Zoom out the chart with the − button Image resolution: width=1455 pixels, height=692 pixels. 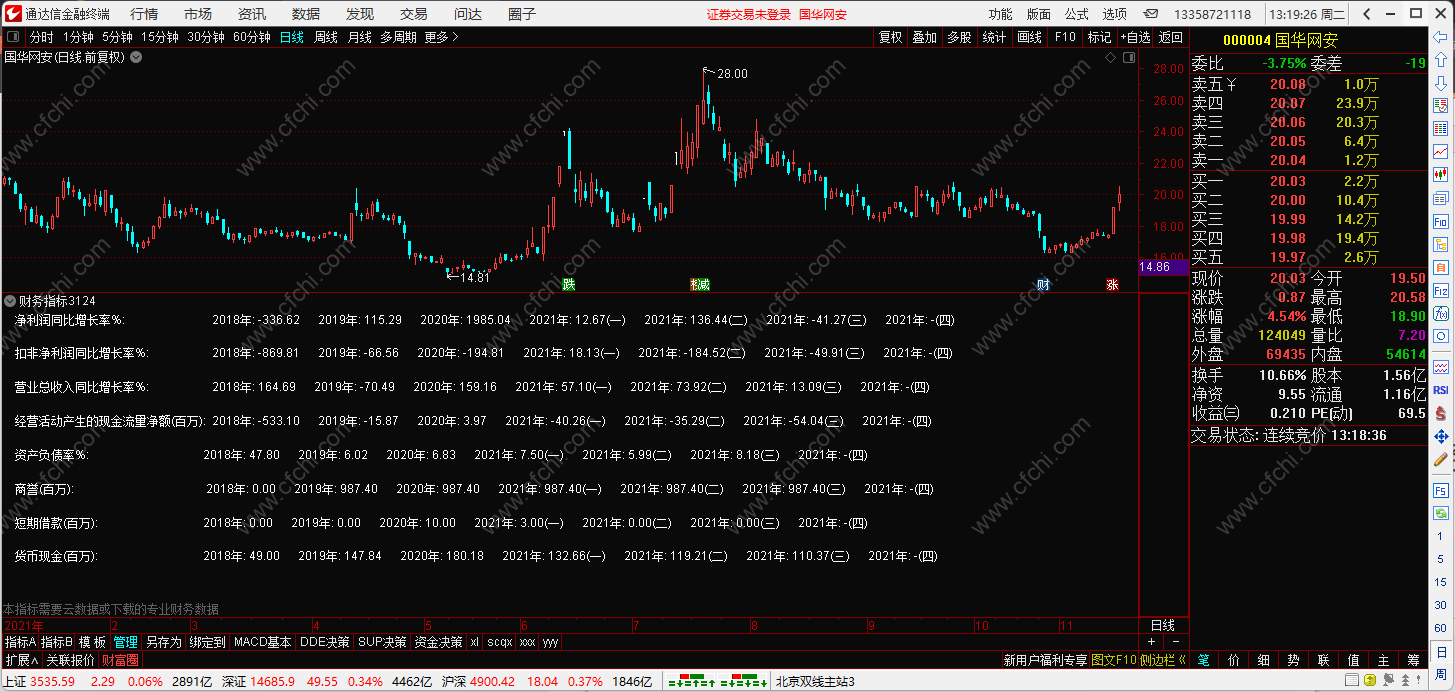(x=1175, y=641)
